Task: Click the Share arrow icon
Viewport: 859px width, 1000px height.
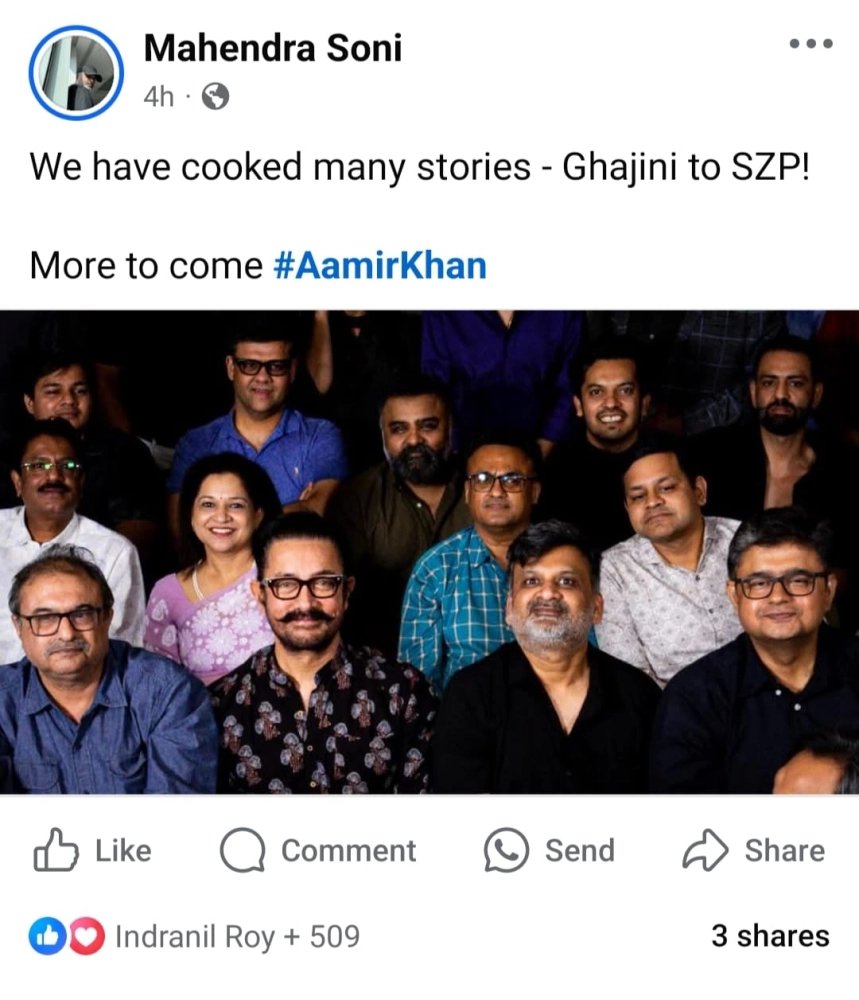Action: [704, 851]
